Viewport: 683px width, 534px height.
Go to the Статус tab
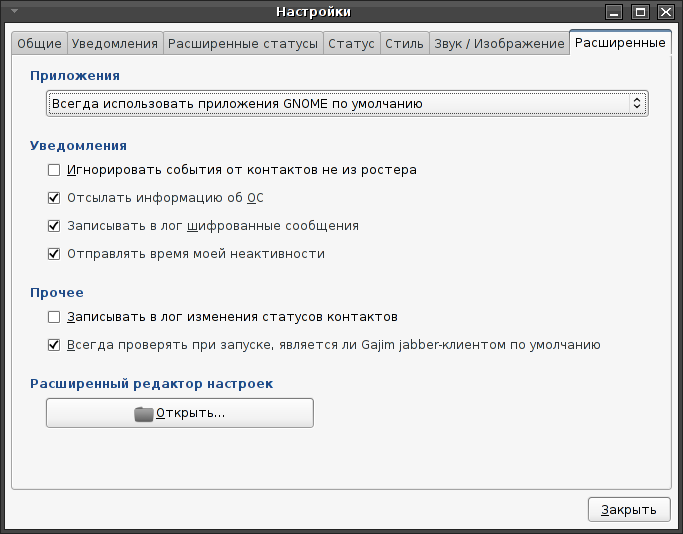tap(352, 43)
